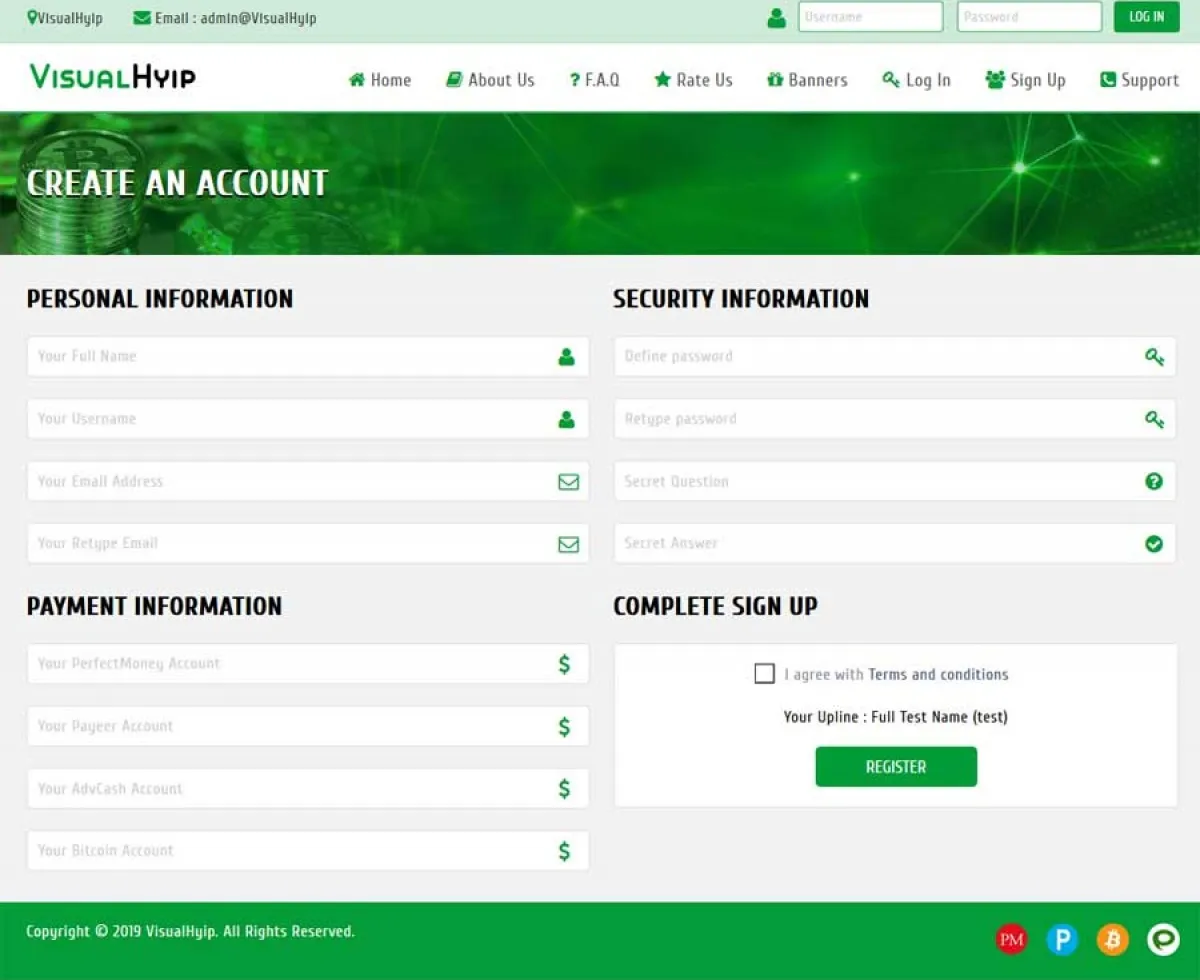
Task: Click the Your Upline Full Test Name text
Action: [896, 717]
